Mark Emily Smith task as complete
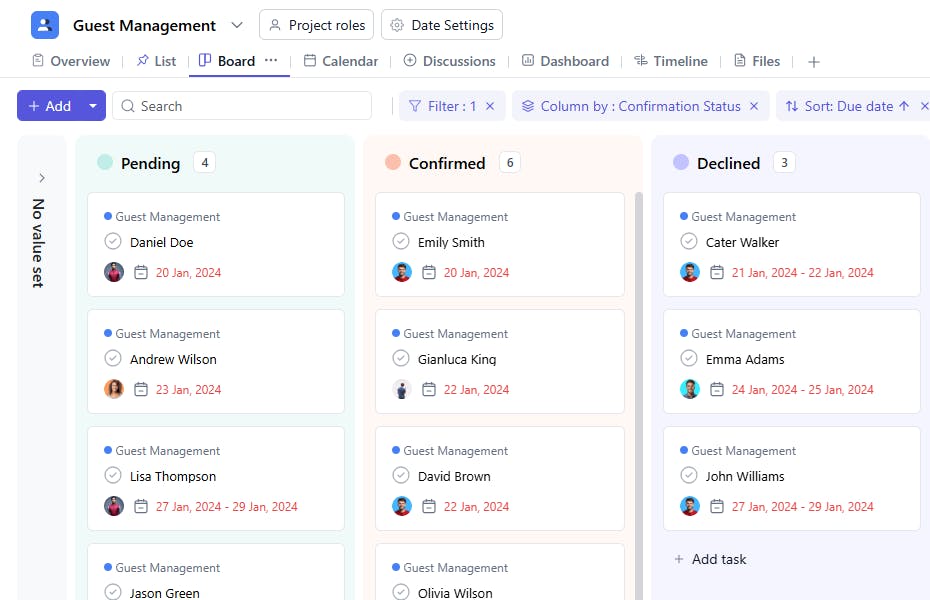The width and height of the screenshot is (930, 600). [x=401, y=242]
